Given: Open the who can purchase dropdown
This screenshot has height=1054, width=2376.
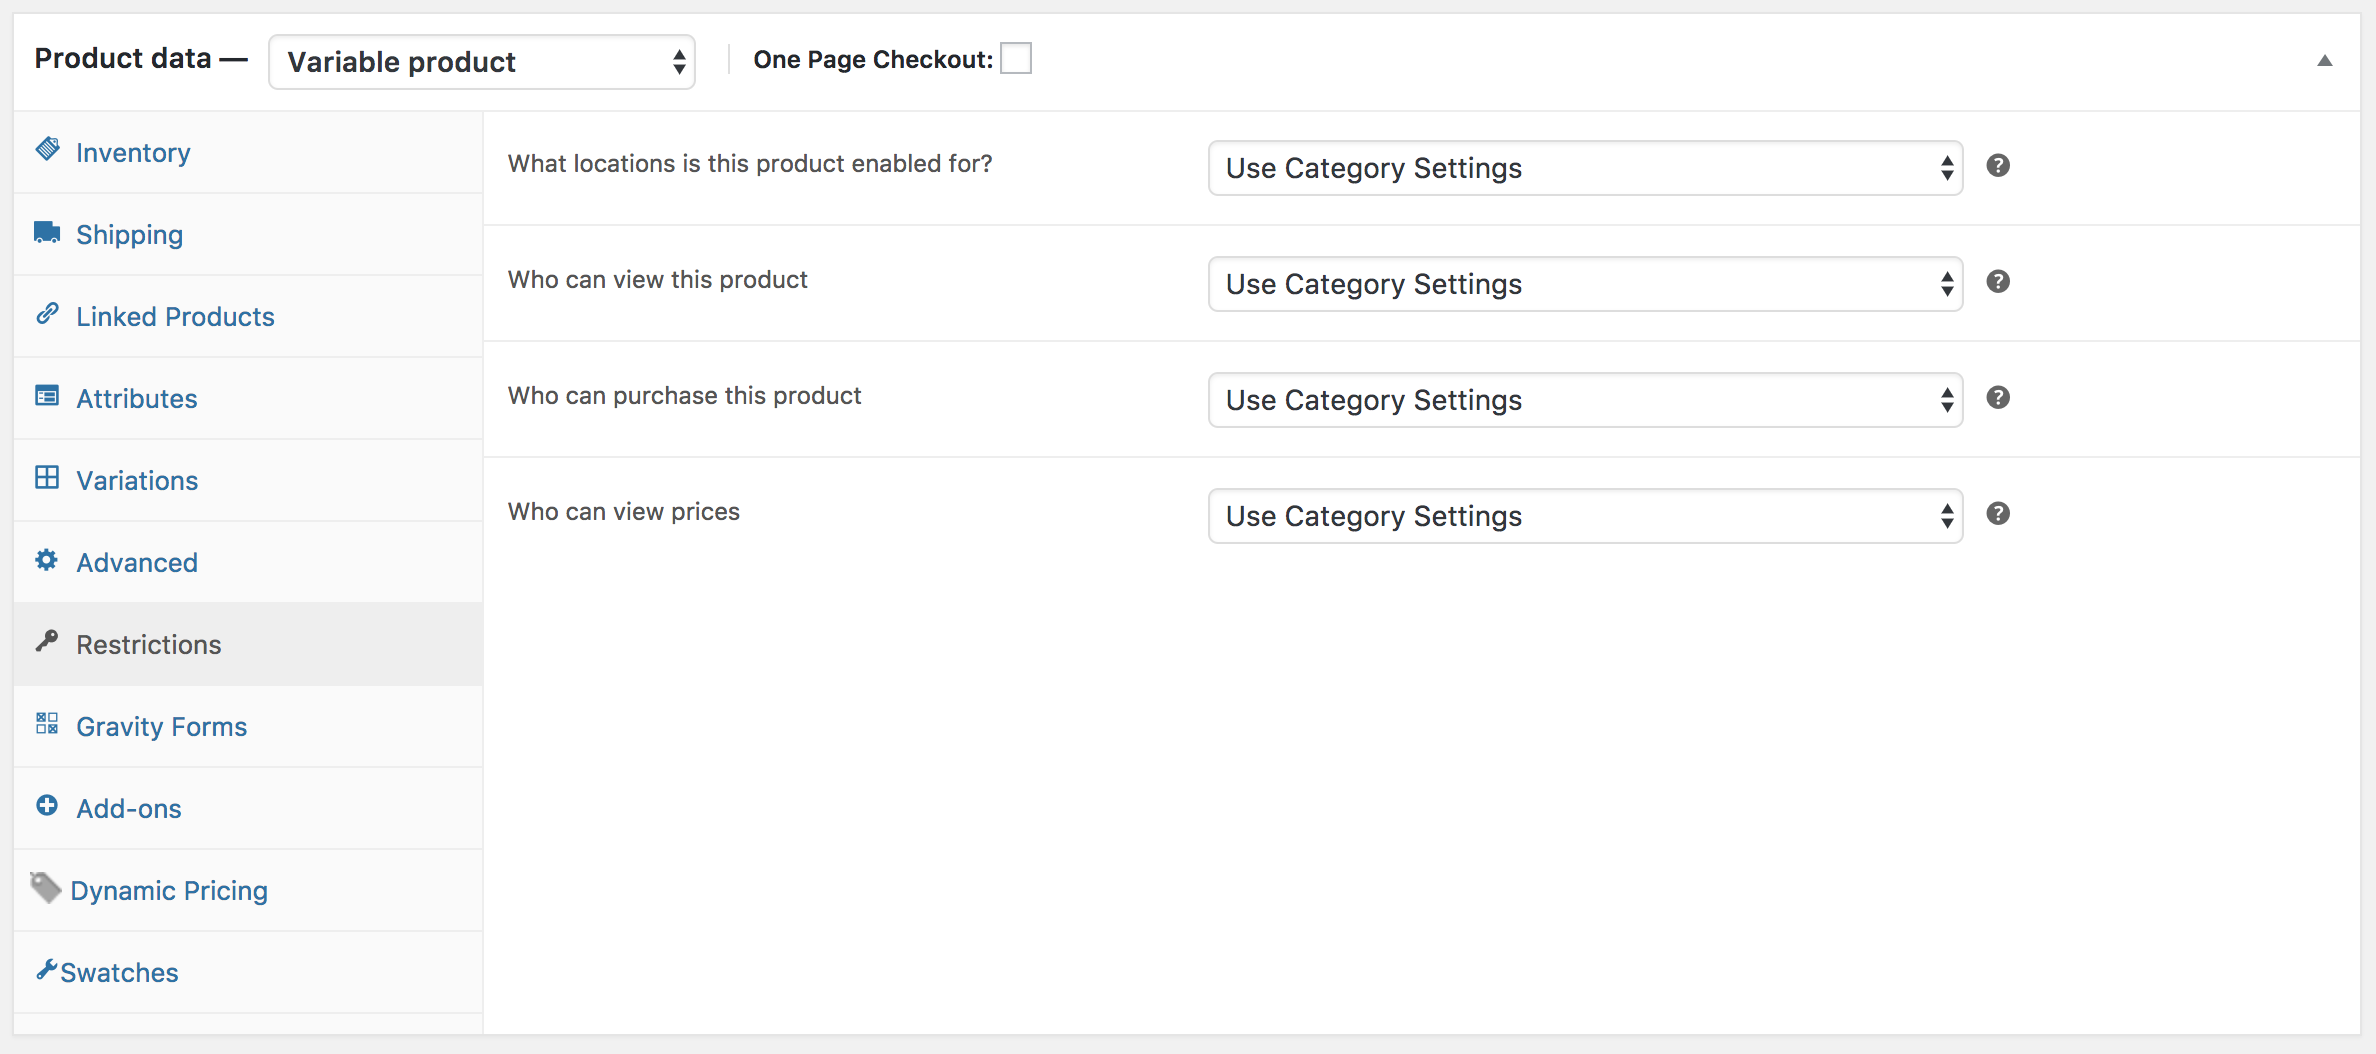Looking at the screenshot, I should [1585, 400].
